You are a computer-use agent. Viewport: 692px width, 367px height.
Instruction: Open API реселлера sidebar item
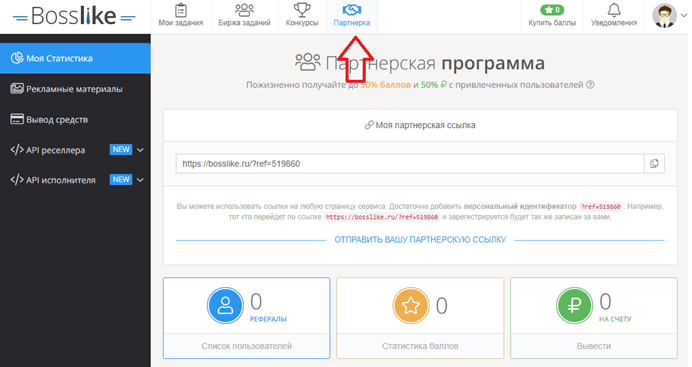point(75,150)
